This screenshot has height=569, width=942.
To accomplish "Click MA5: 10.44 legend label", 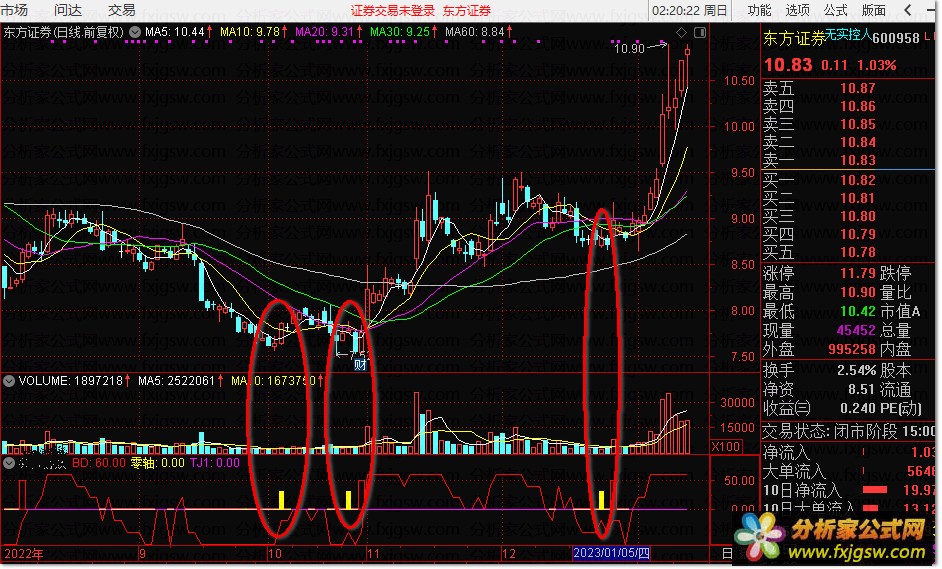I will pyautogui.click(x=175, y=32).
